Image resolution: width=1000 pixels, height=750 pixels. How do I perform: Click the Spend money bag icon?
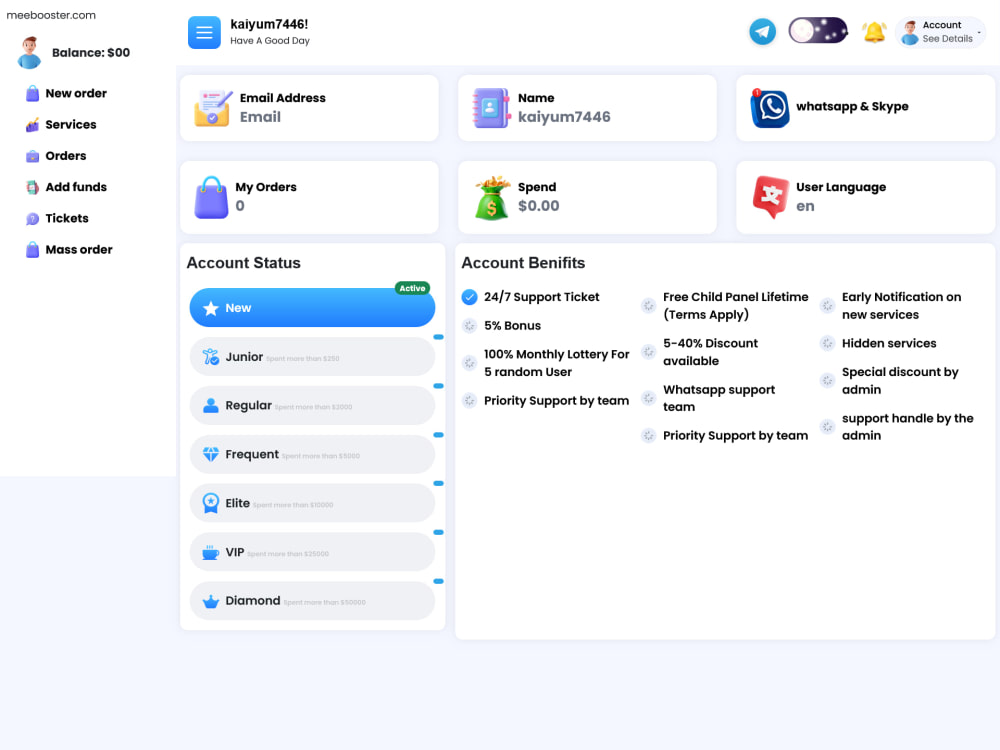tap(492, 198)
